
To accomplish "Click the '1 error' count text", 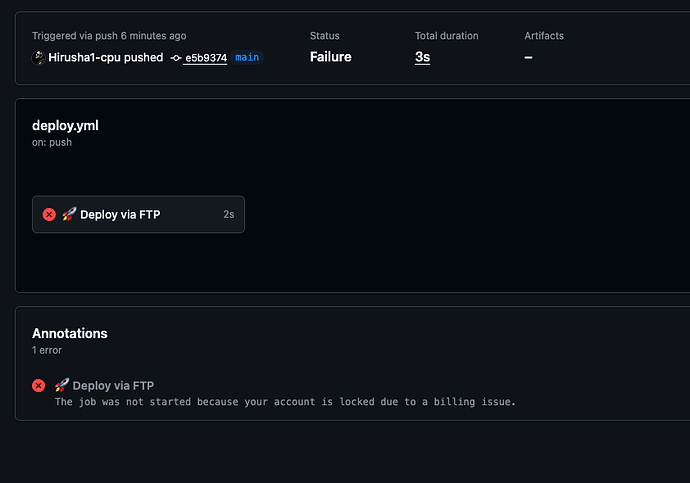I will tap(47, 351).
